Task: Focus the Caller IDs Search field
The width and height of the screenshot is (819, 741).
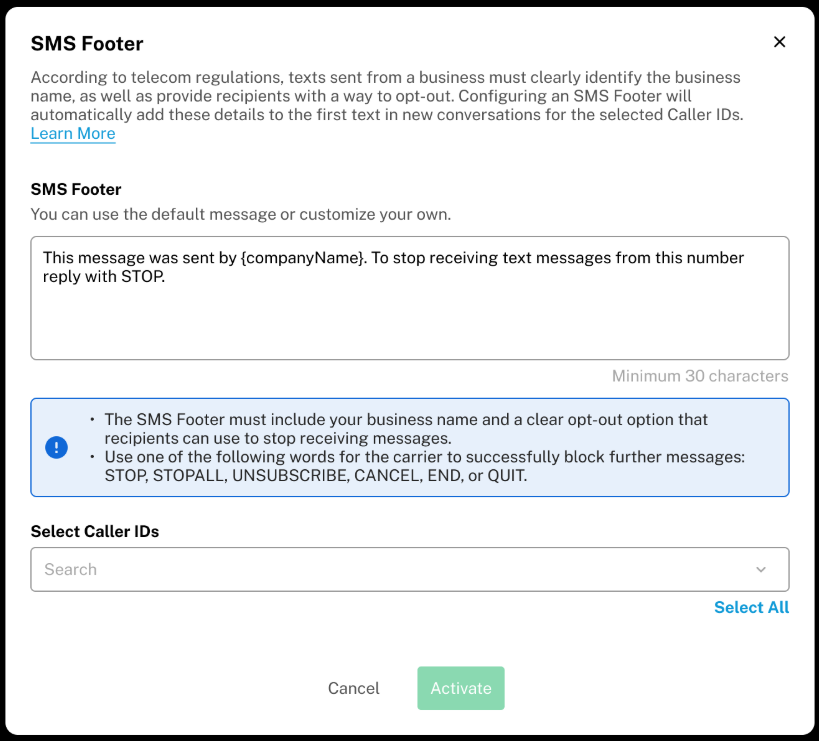Action: point(380,570)
